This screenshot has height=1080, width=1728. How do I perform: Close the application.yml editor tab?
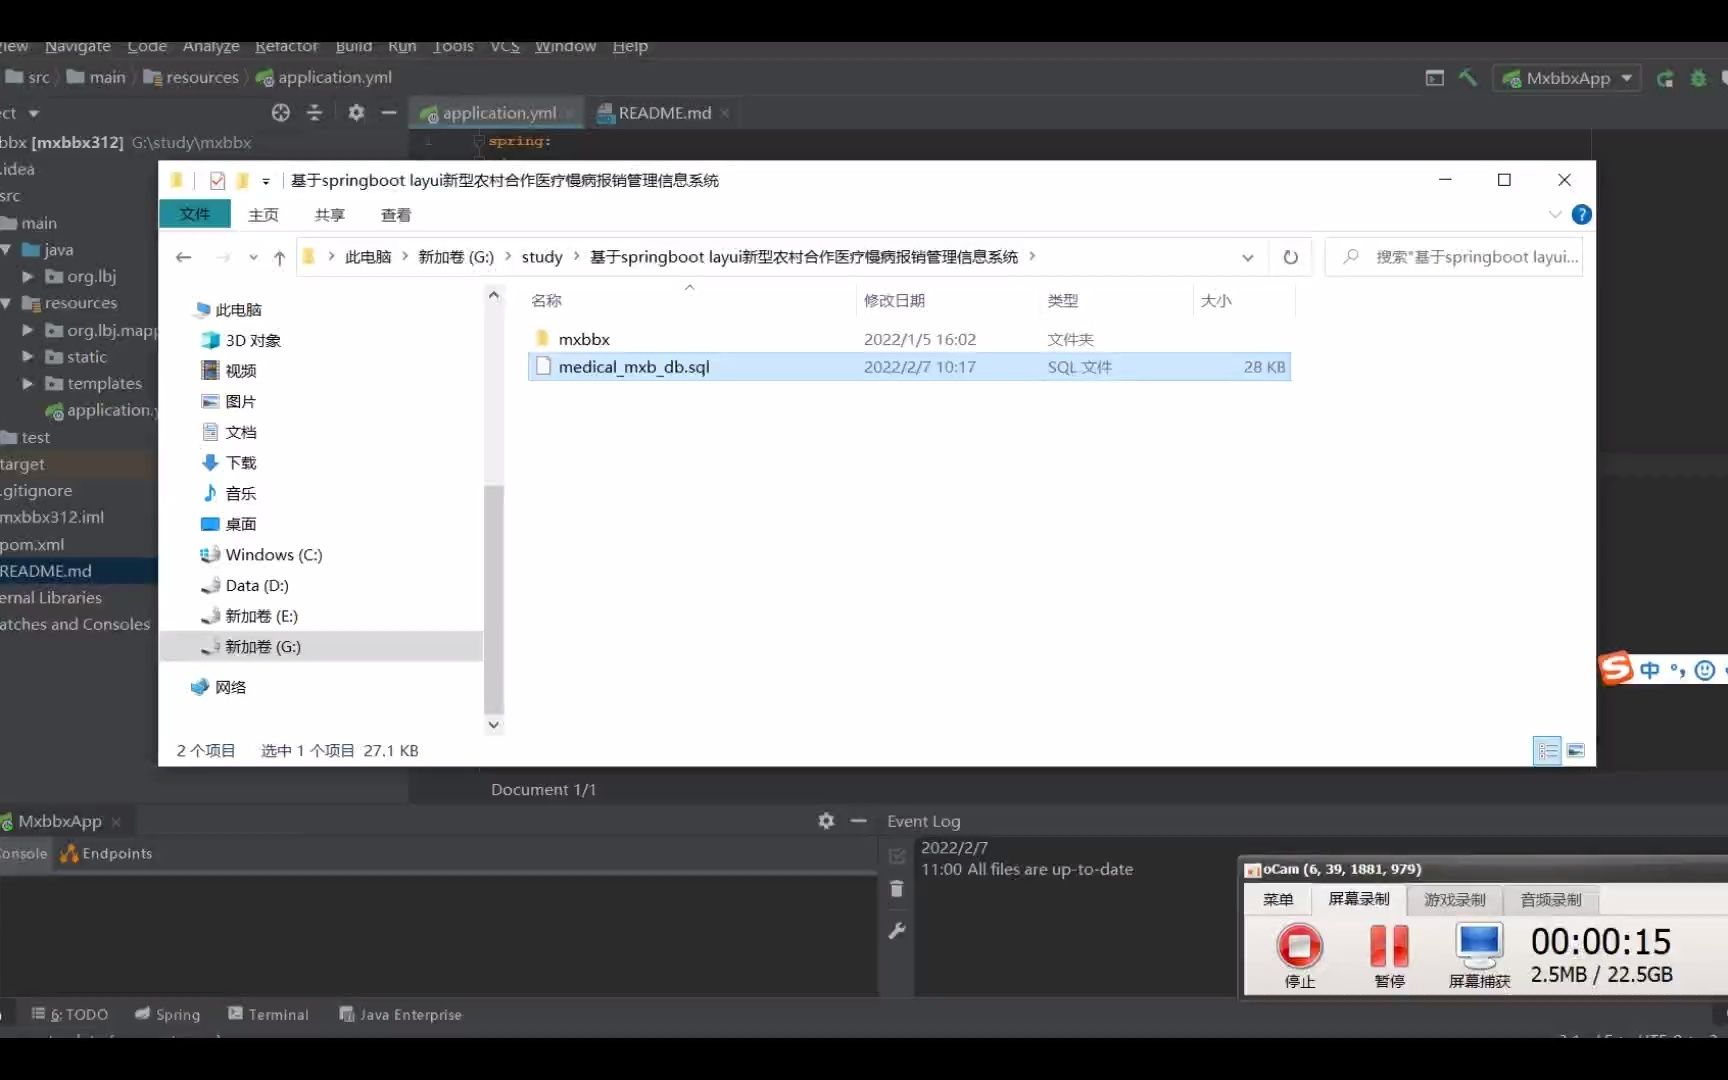tap(569, 114)
